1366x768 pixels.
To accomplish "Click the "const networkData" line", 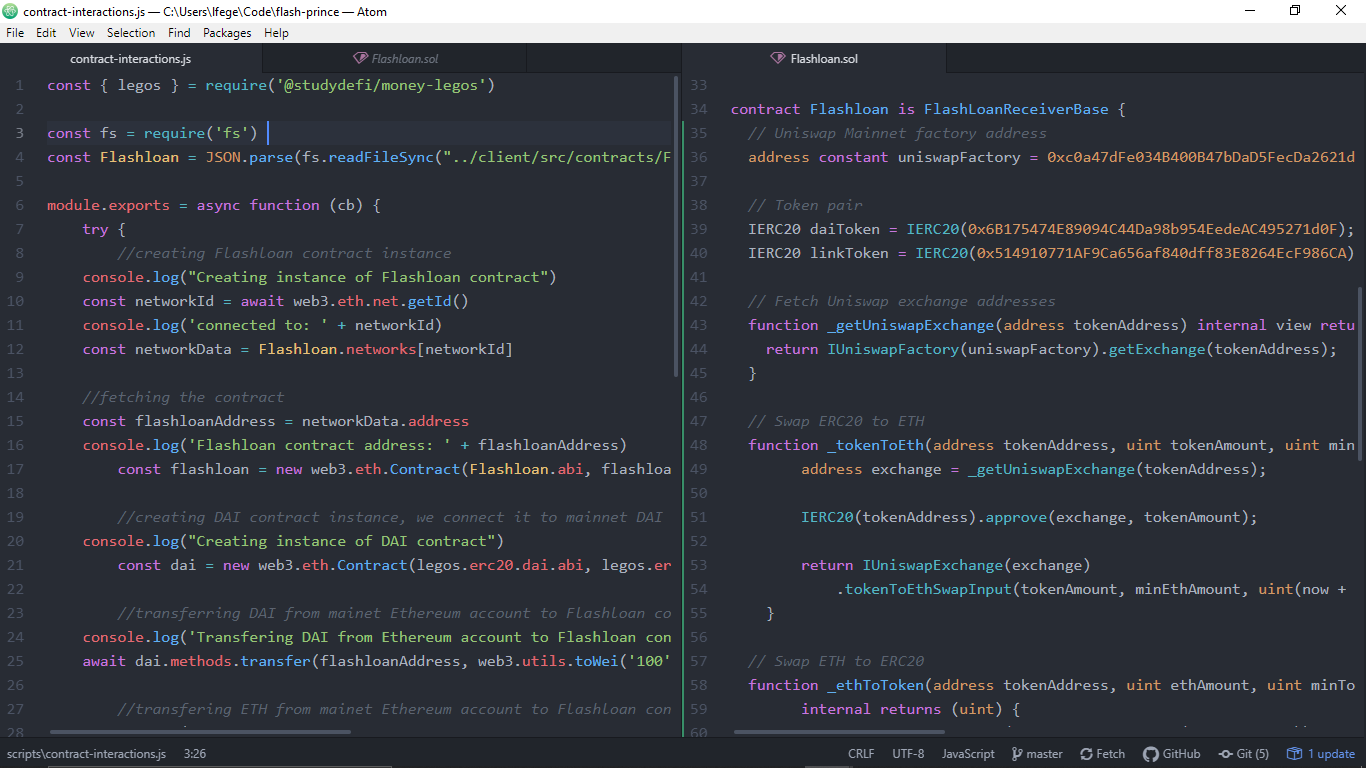I will click(x=298, y=349).
